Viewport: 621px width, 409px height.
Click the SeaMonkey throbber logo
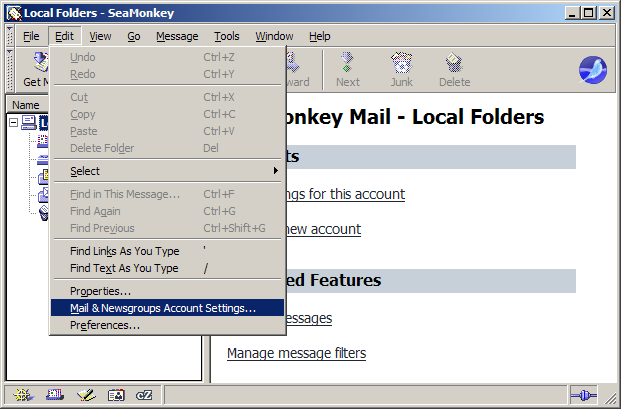(x=593, y=70)
